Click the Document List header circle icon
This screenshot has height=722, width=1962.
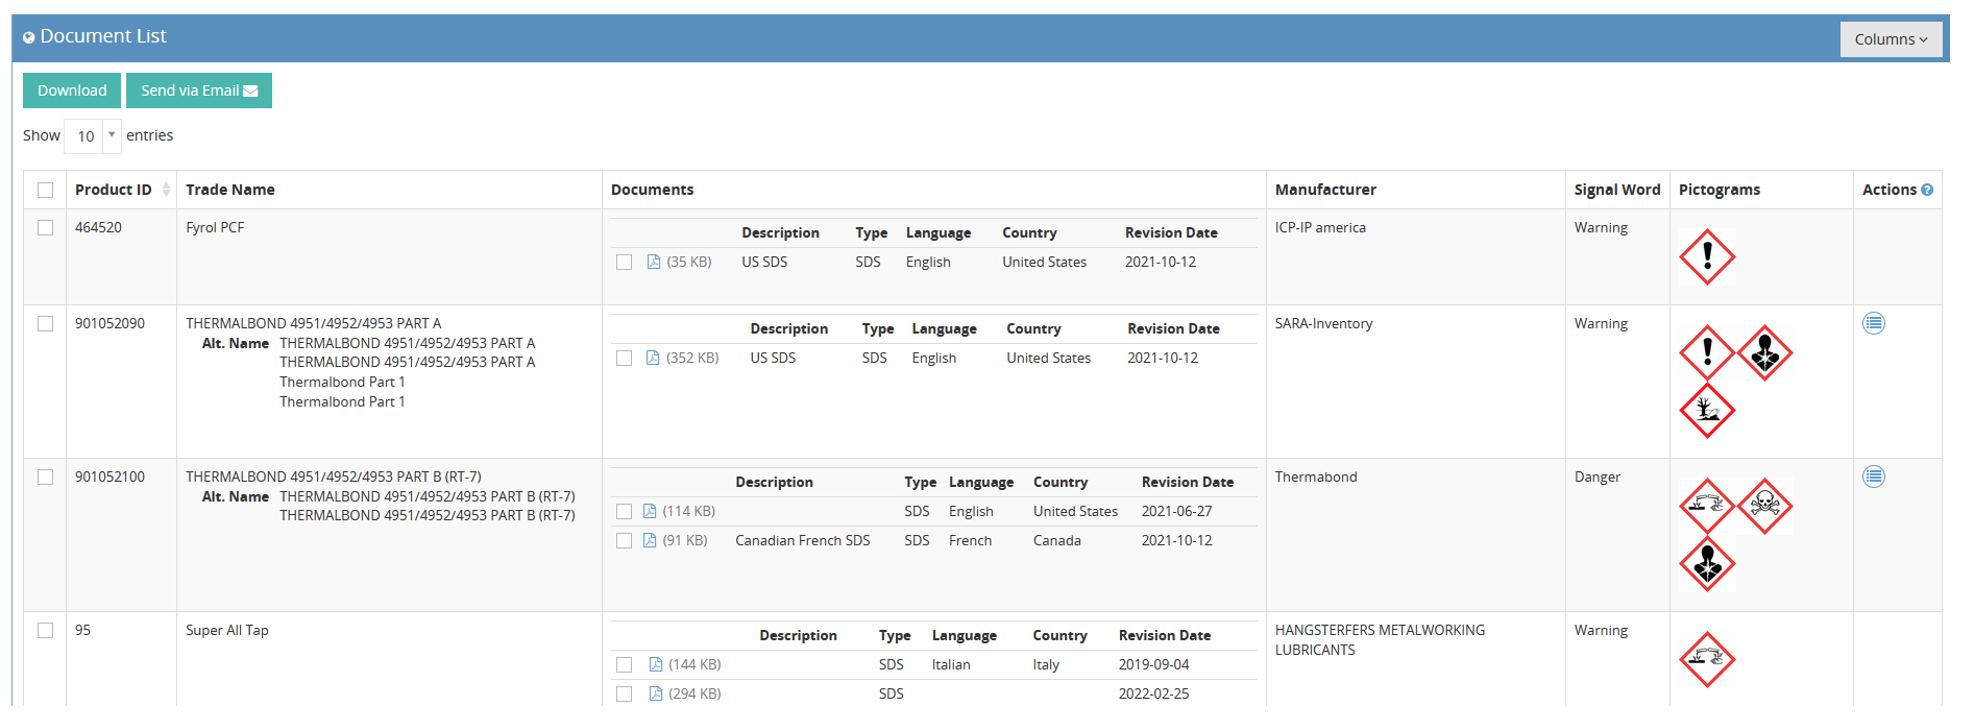pyautogui.click(x=29, y=37)
